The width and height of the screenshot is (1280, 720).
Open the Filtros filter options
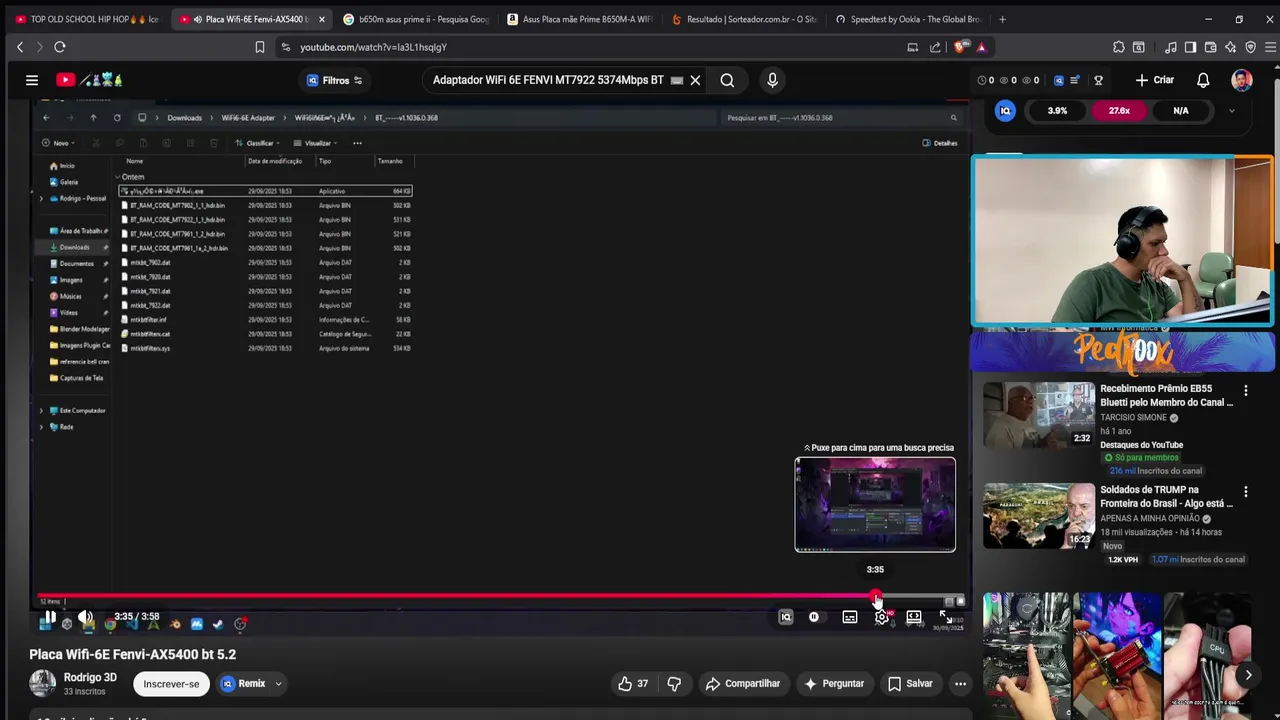pyautogui.click(x=335, y=80)
